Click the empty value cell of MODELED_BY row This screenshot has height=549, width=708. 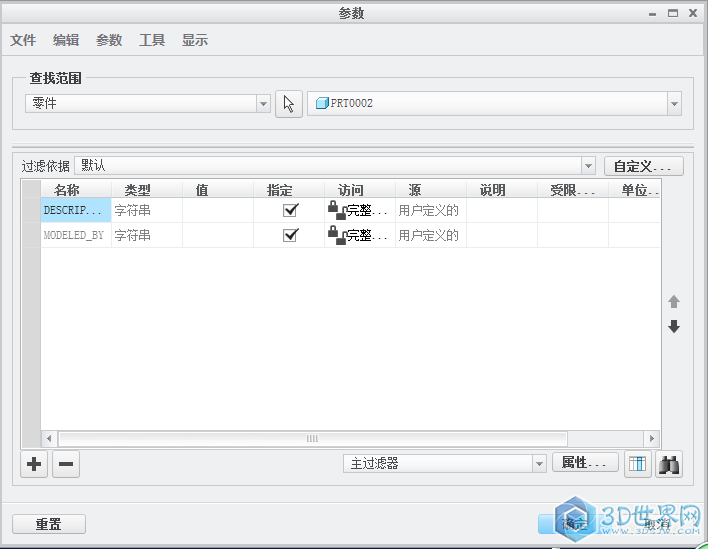[x=218, y=235]
